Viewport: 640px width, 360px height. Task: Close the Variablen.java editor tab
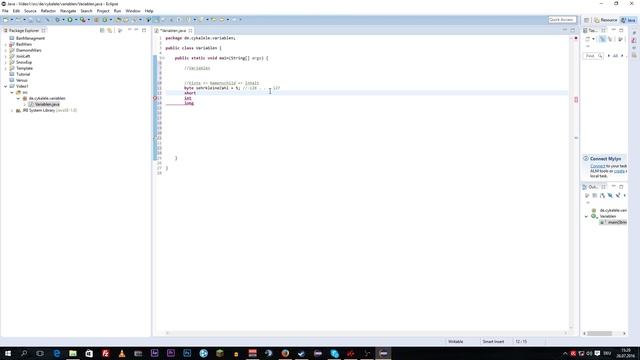pos(190,31)
